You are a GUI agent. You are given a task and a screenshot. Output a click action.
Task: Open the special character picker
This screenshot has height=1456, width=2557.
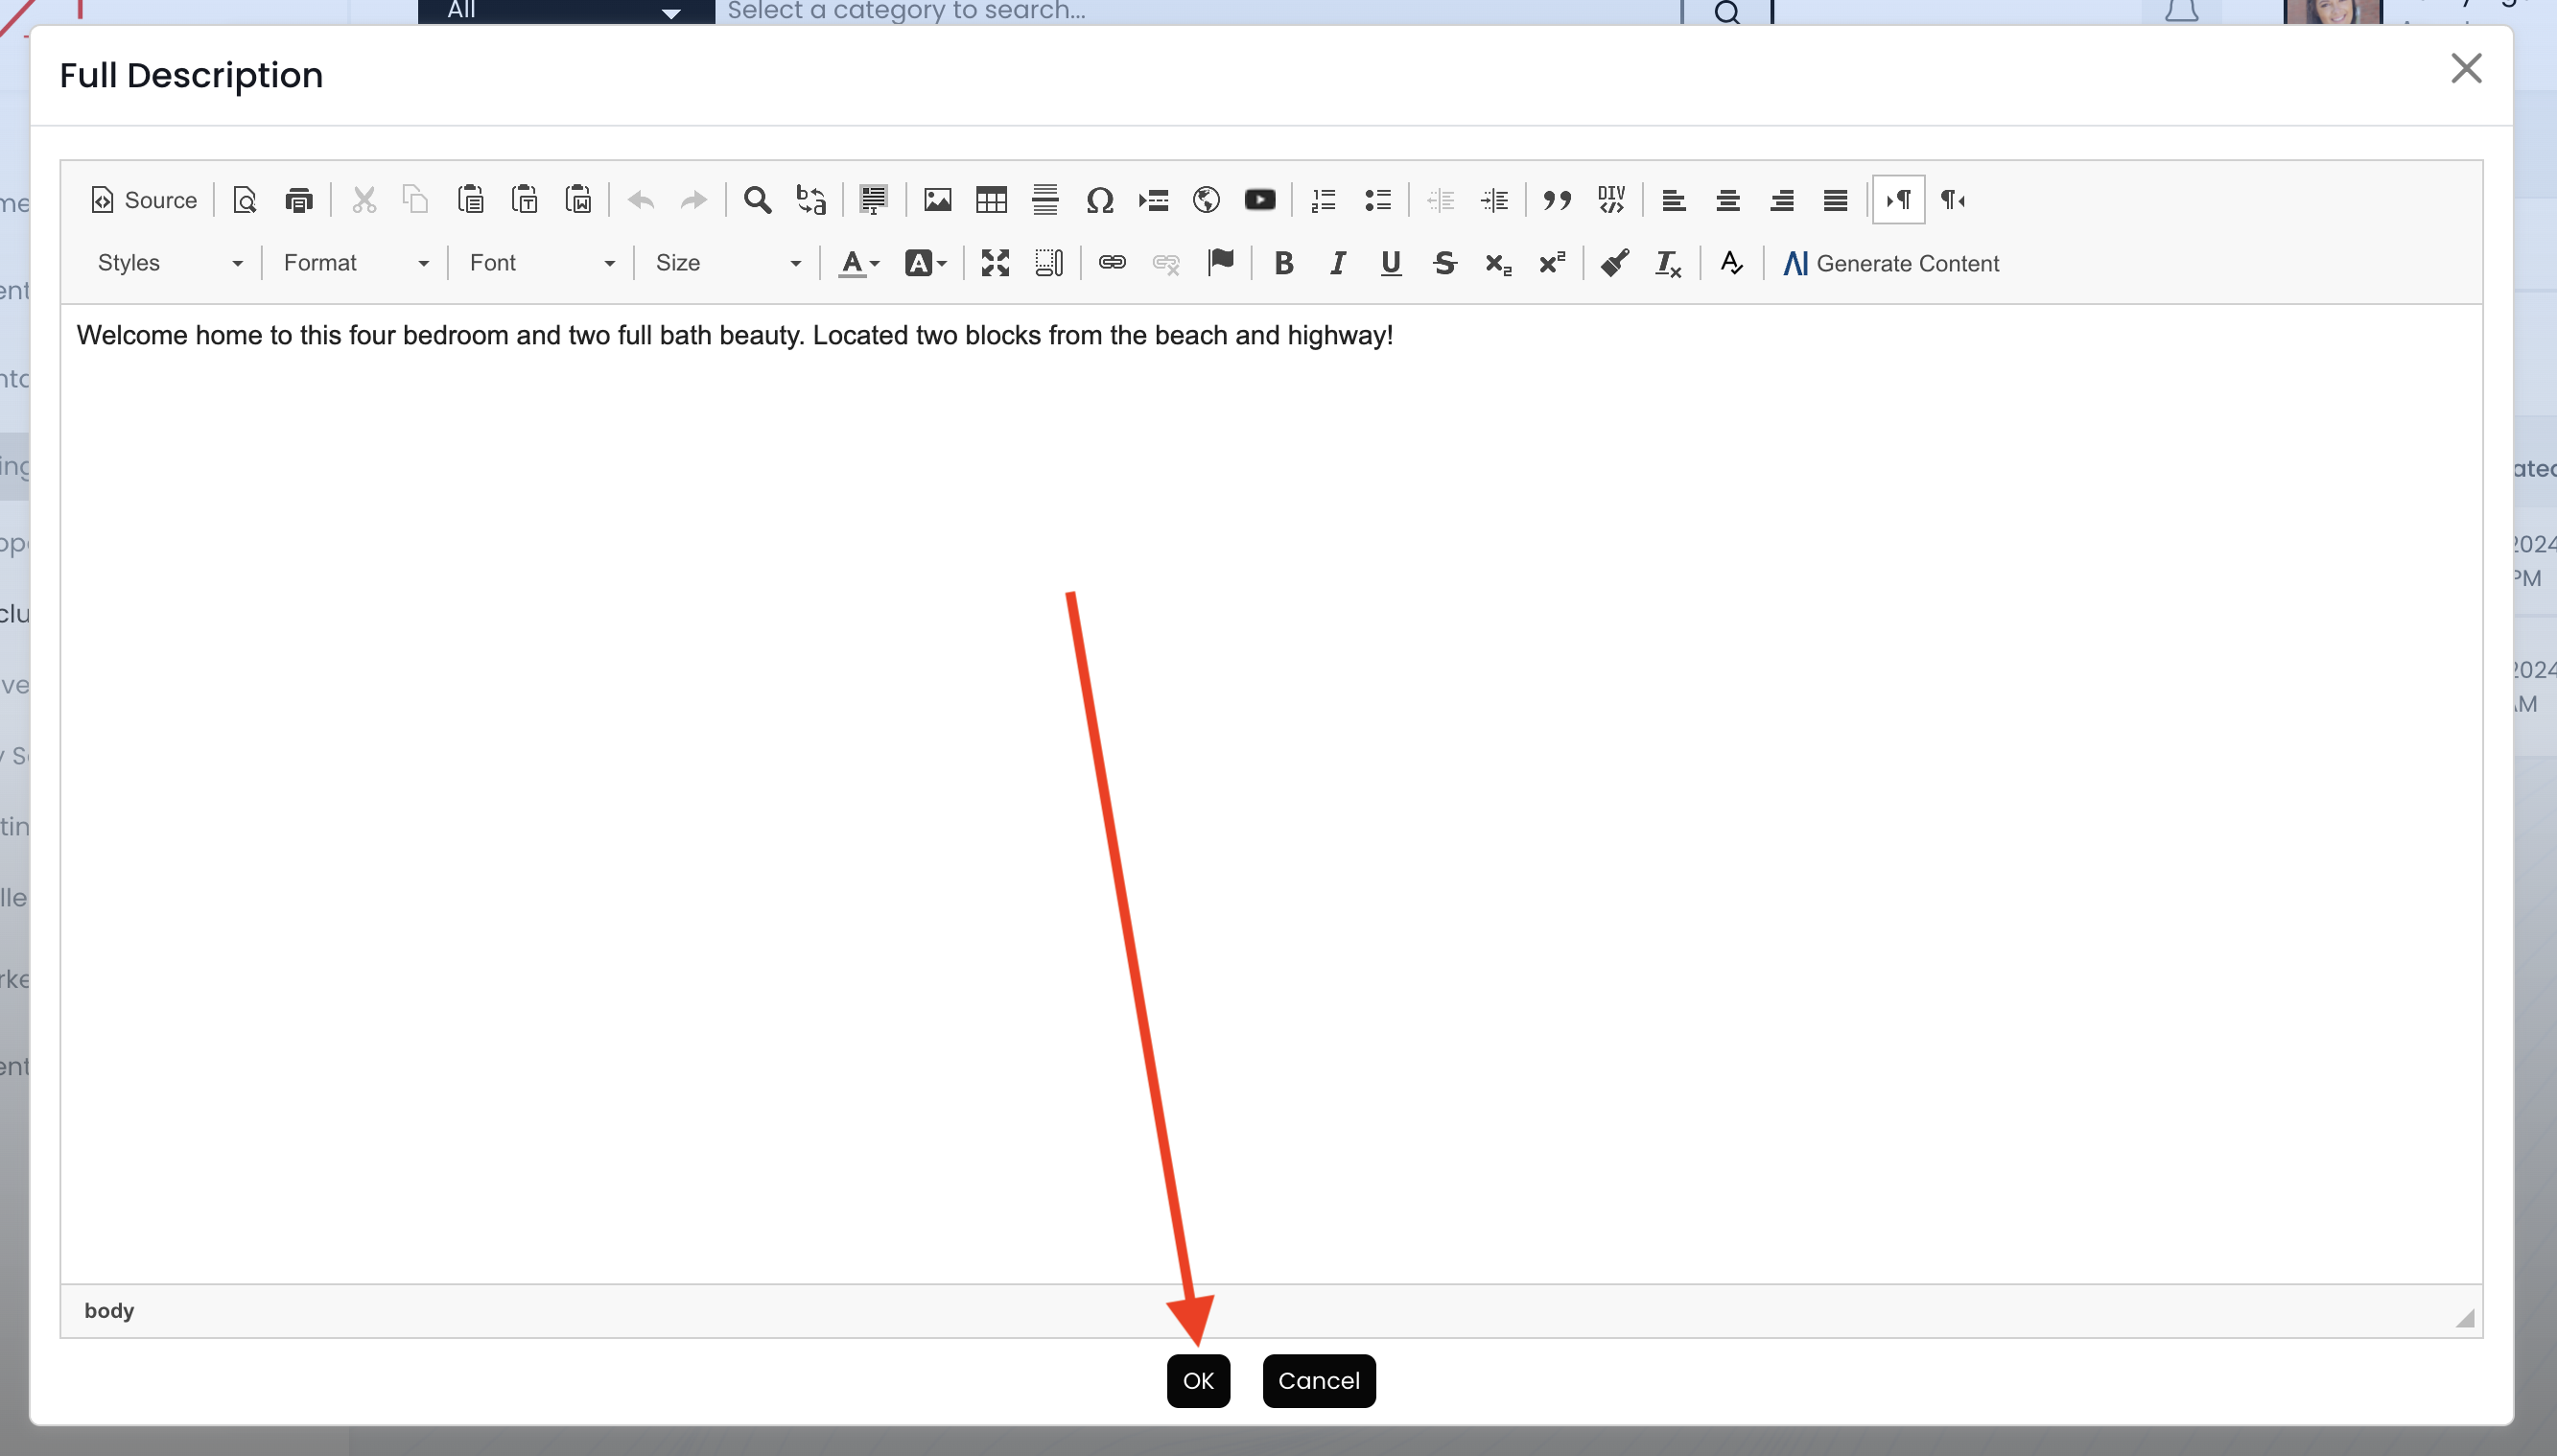pyautogui.click(x=1099, y=200)
